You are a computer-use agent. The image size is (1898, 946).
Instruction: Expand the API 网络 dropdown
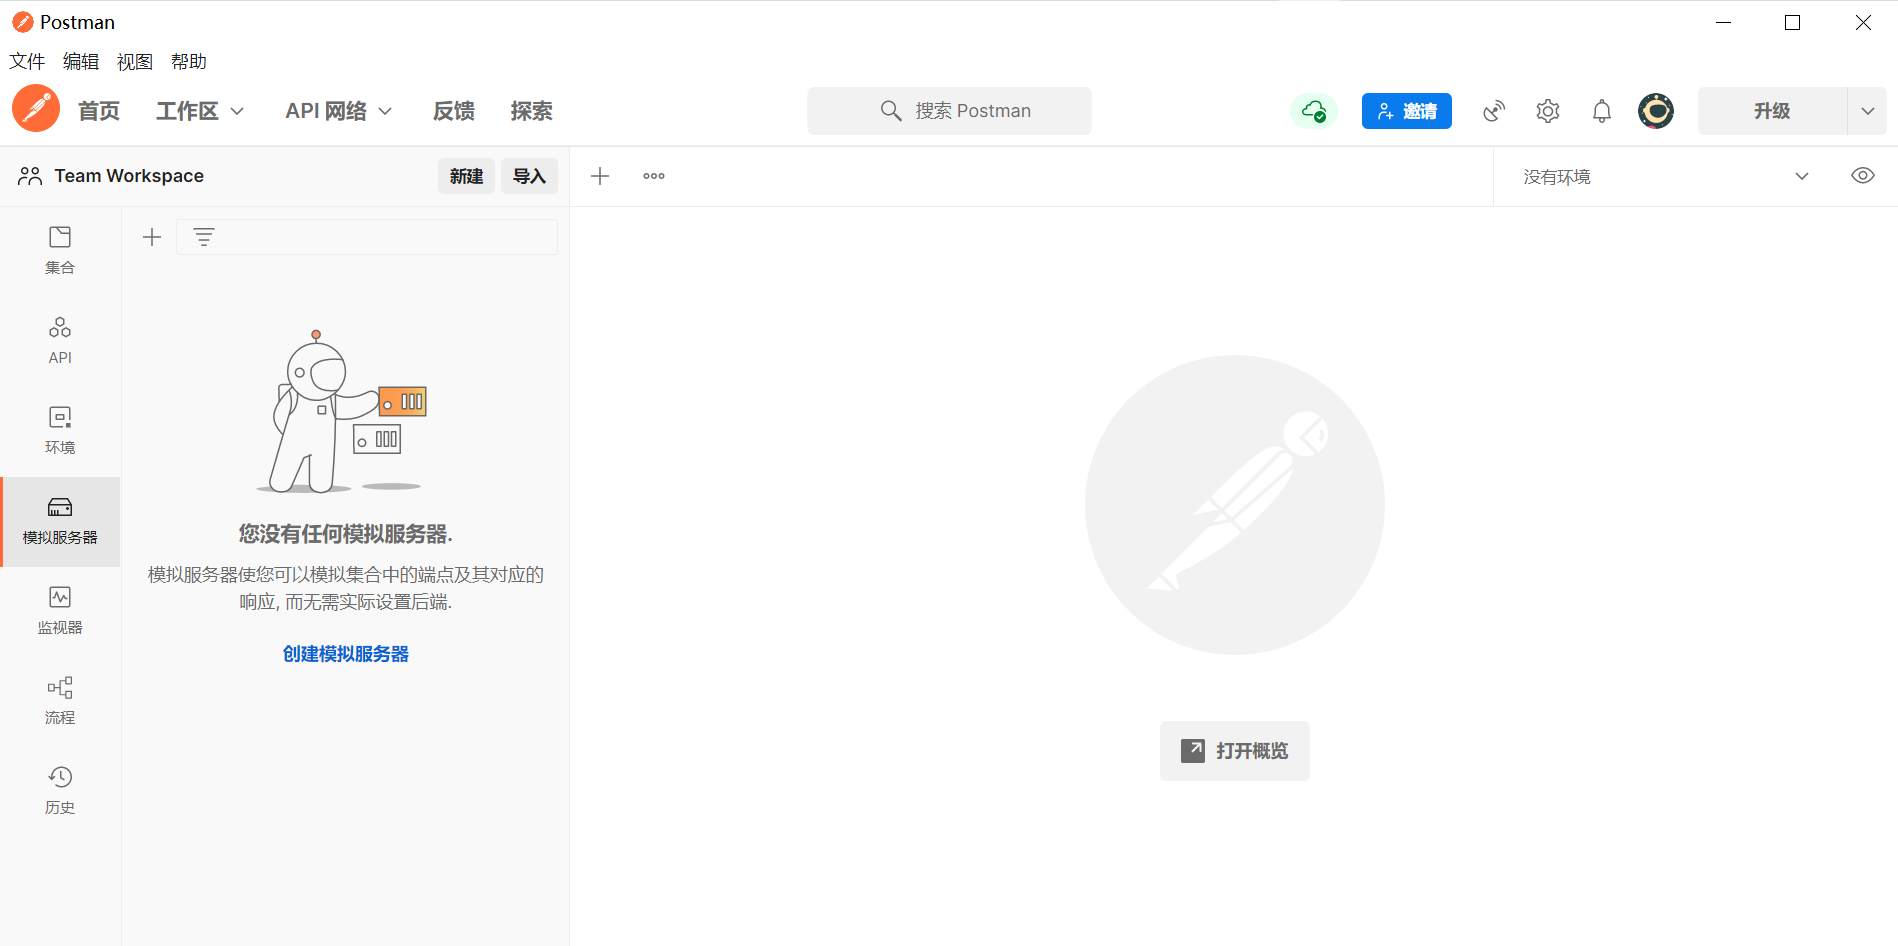point(338,111)
